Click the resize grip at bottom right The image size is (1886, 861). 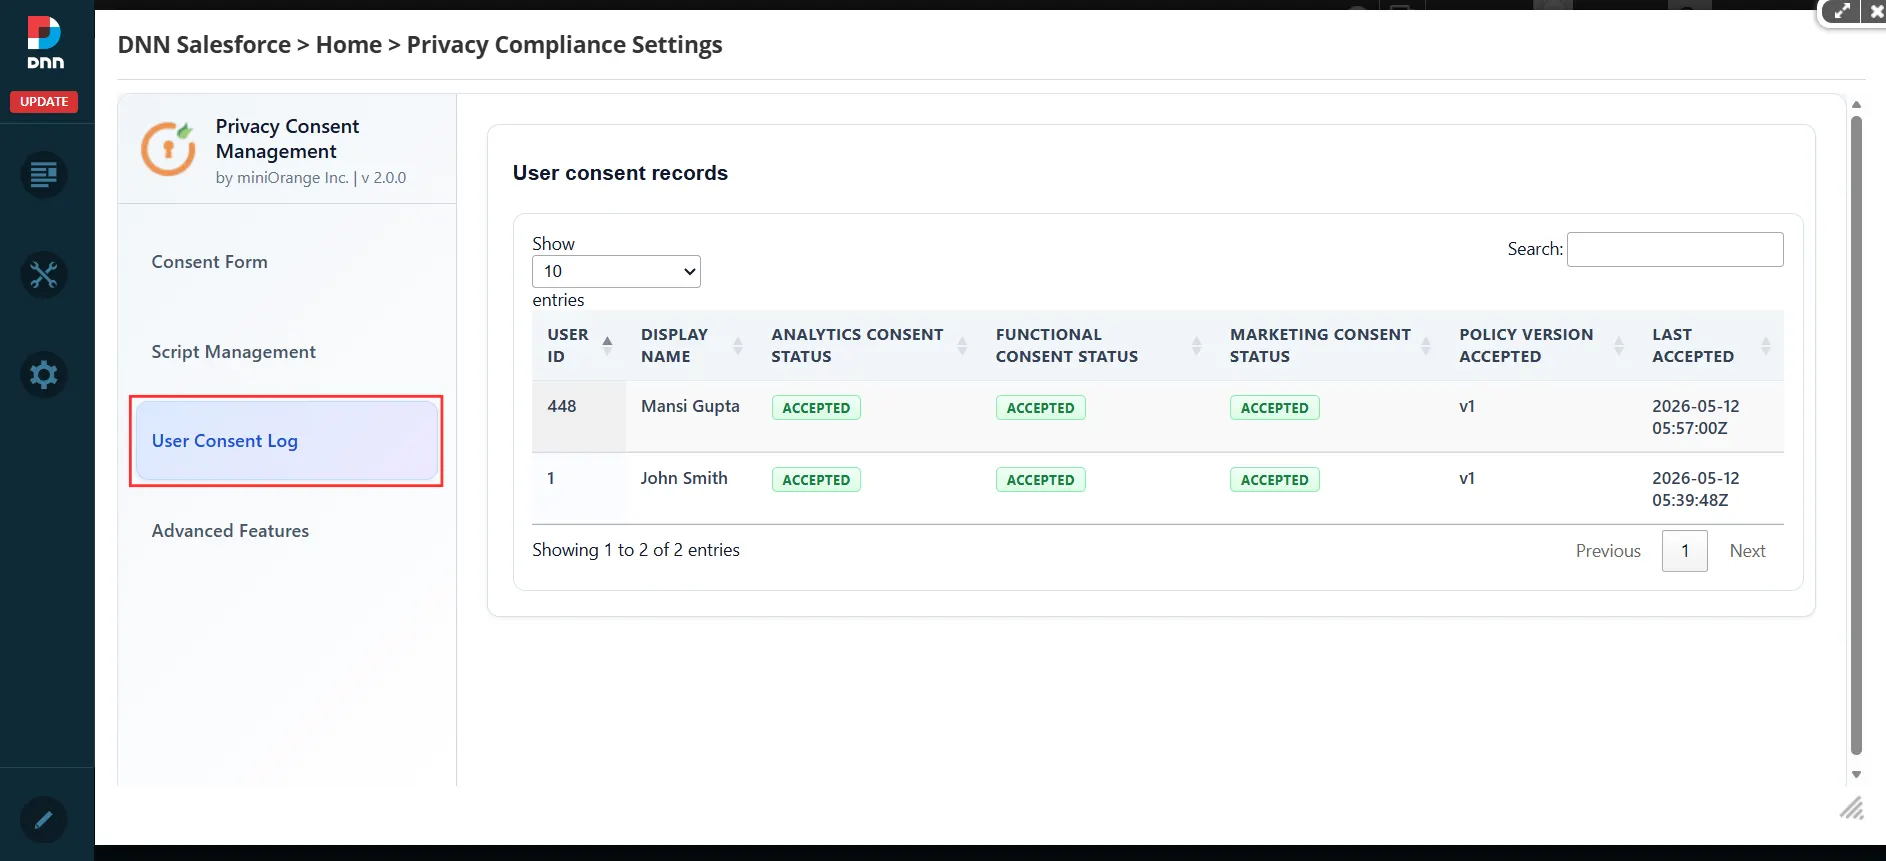[x=1852, y=808]
